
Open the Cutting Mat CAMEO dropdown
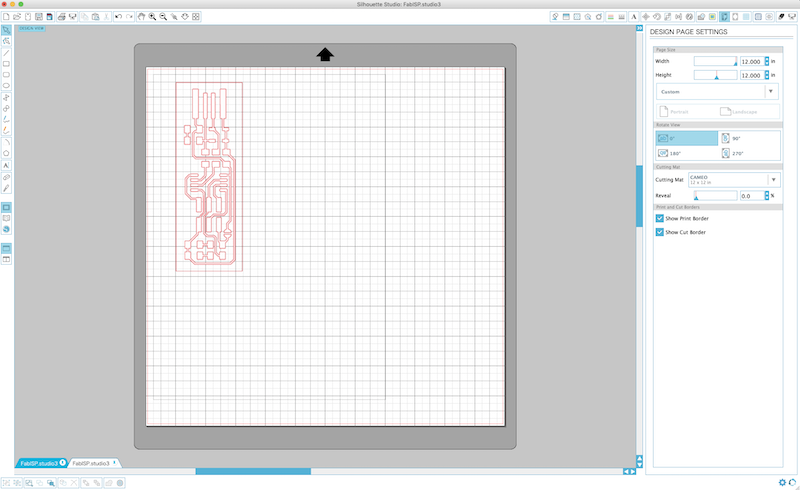[x=734, y=180]
